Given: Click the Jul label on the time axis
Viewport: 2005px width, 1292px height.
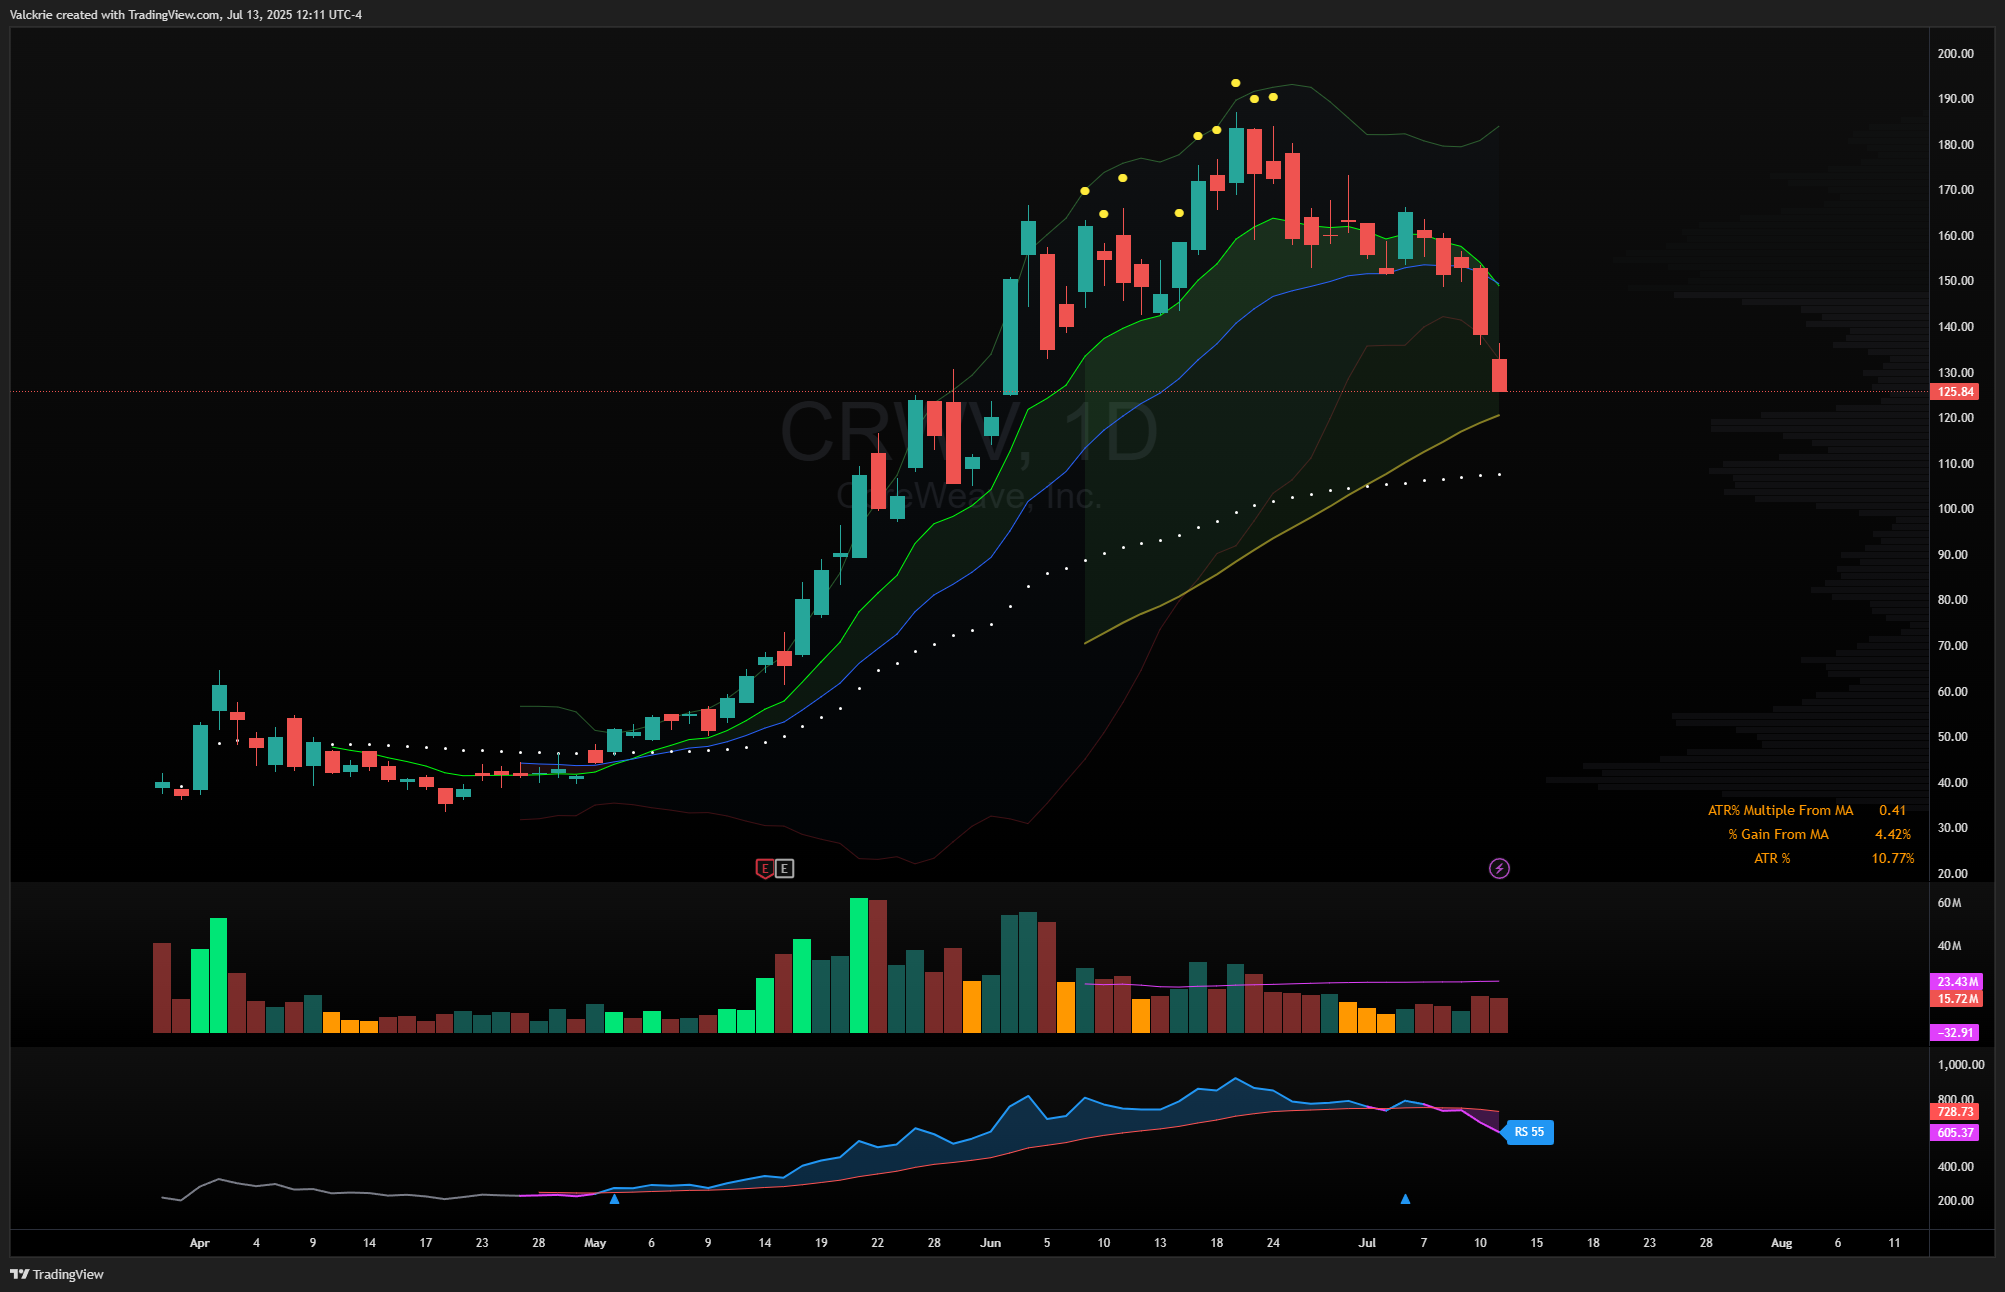Looking at the screenshot, I should pos(1367,1243).
